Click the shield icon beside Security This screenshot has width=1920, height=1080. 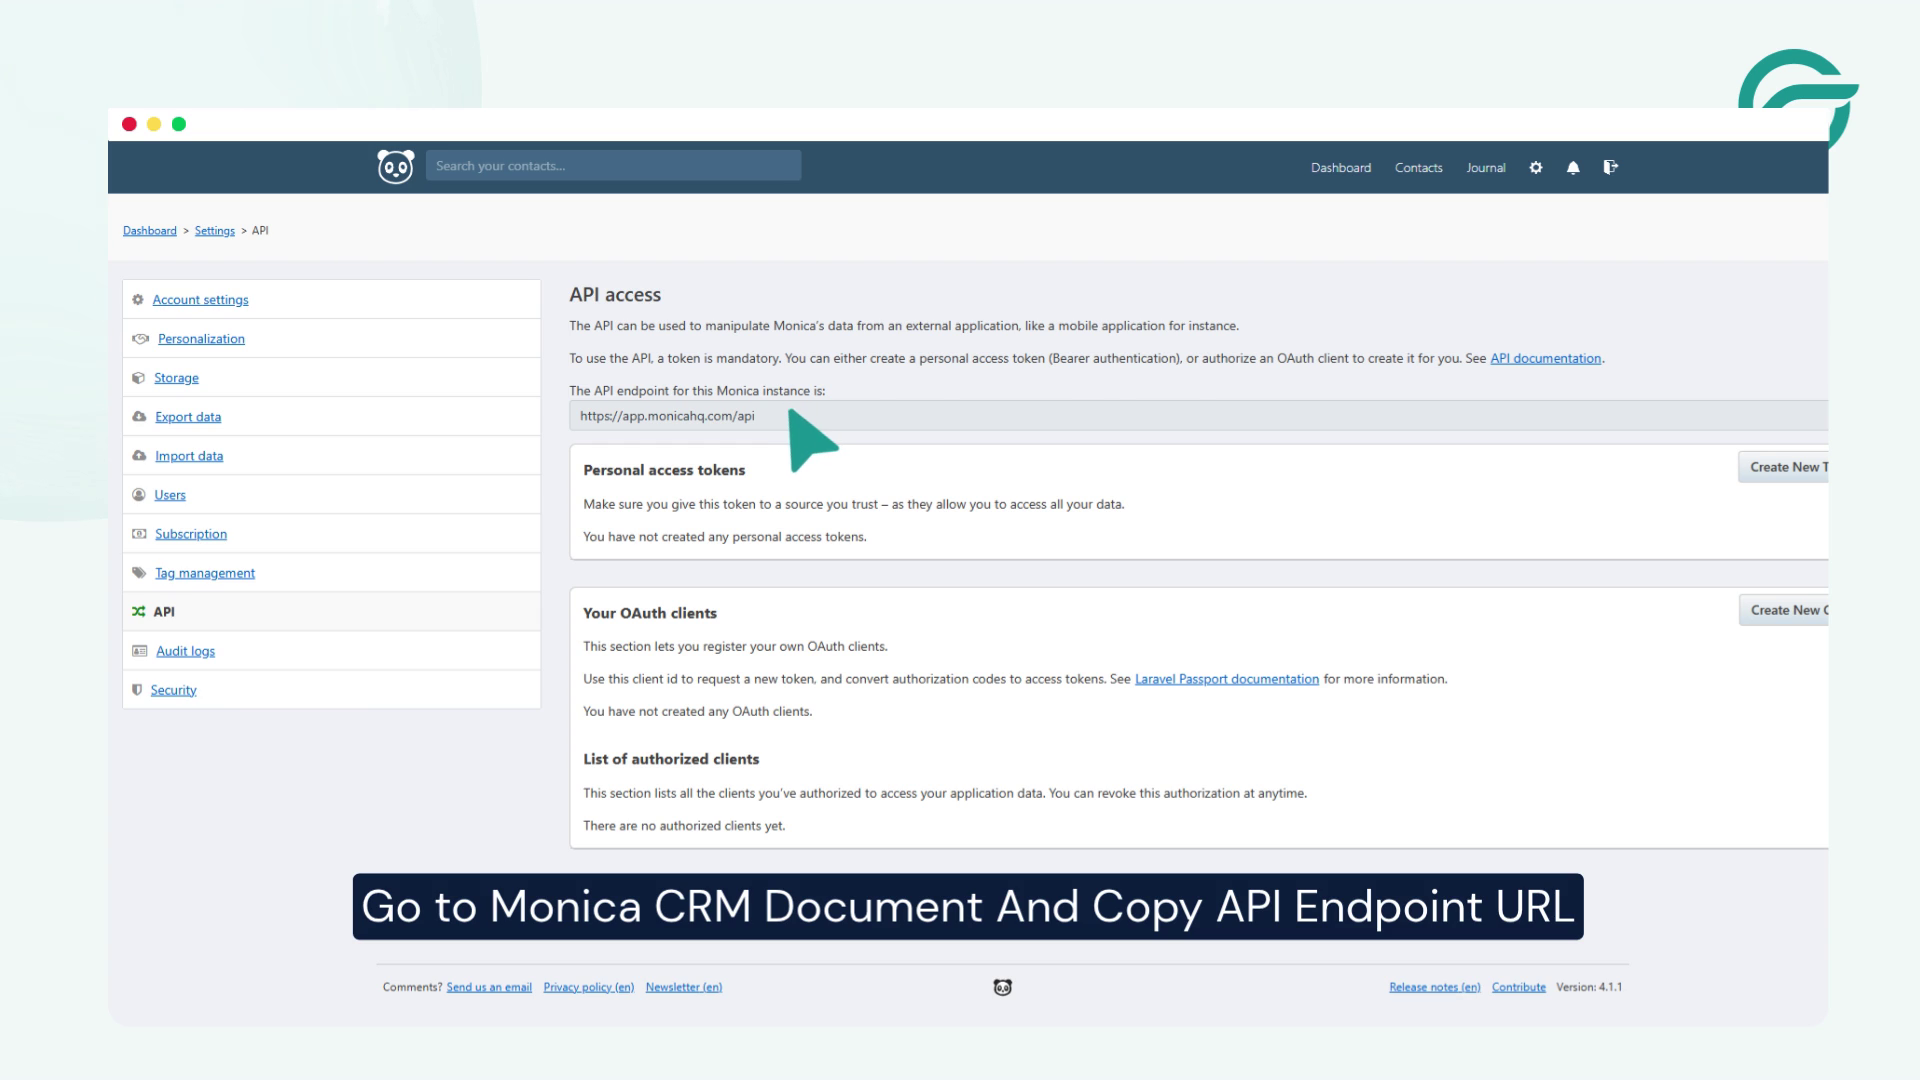137,689
